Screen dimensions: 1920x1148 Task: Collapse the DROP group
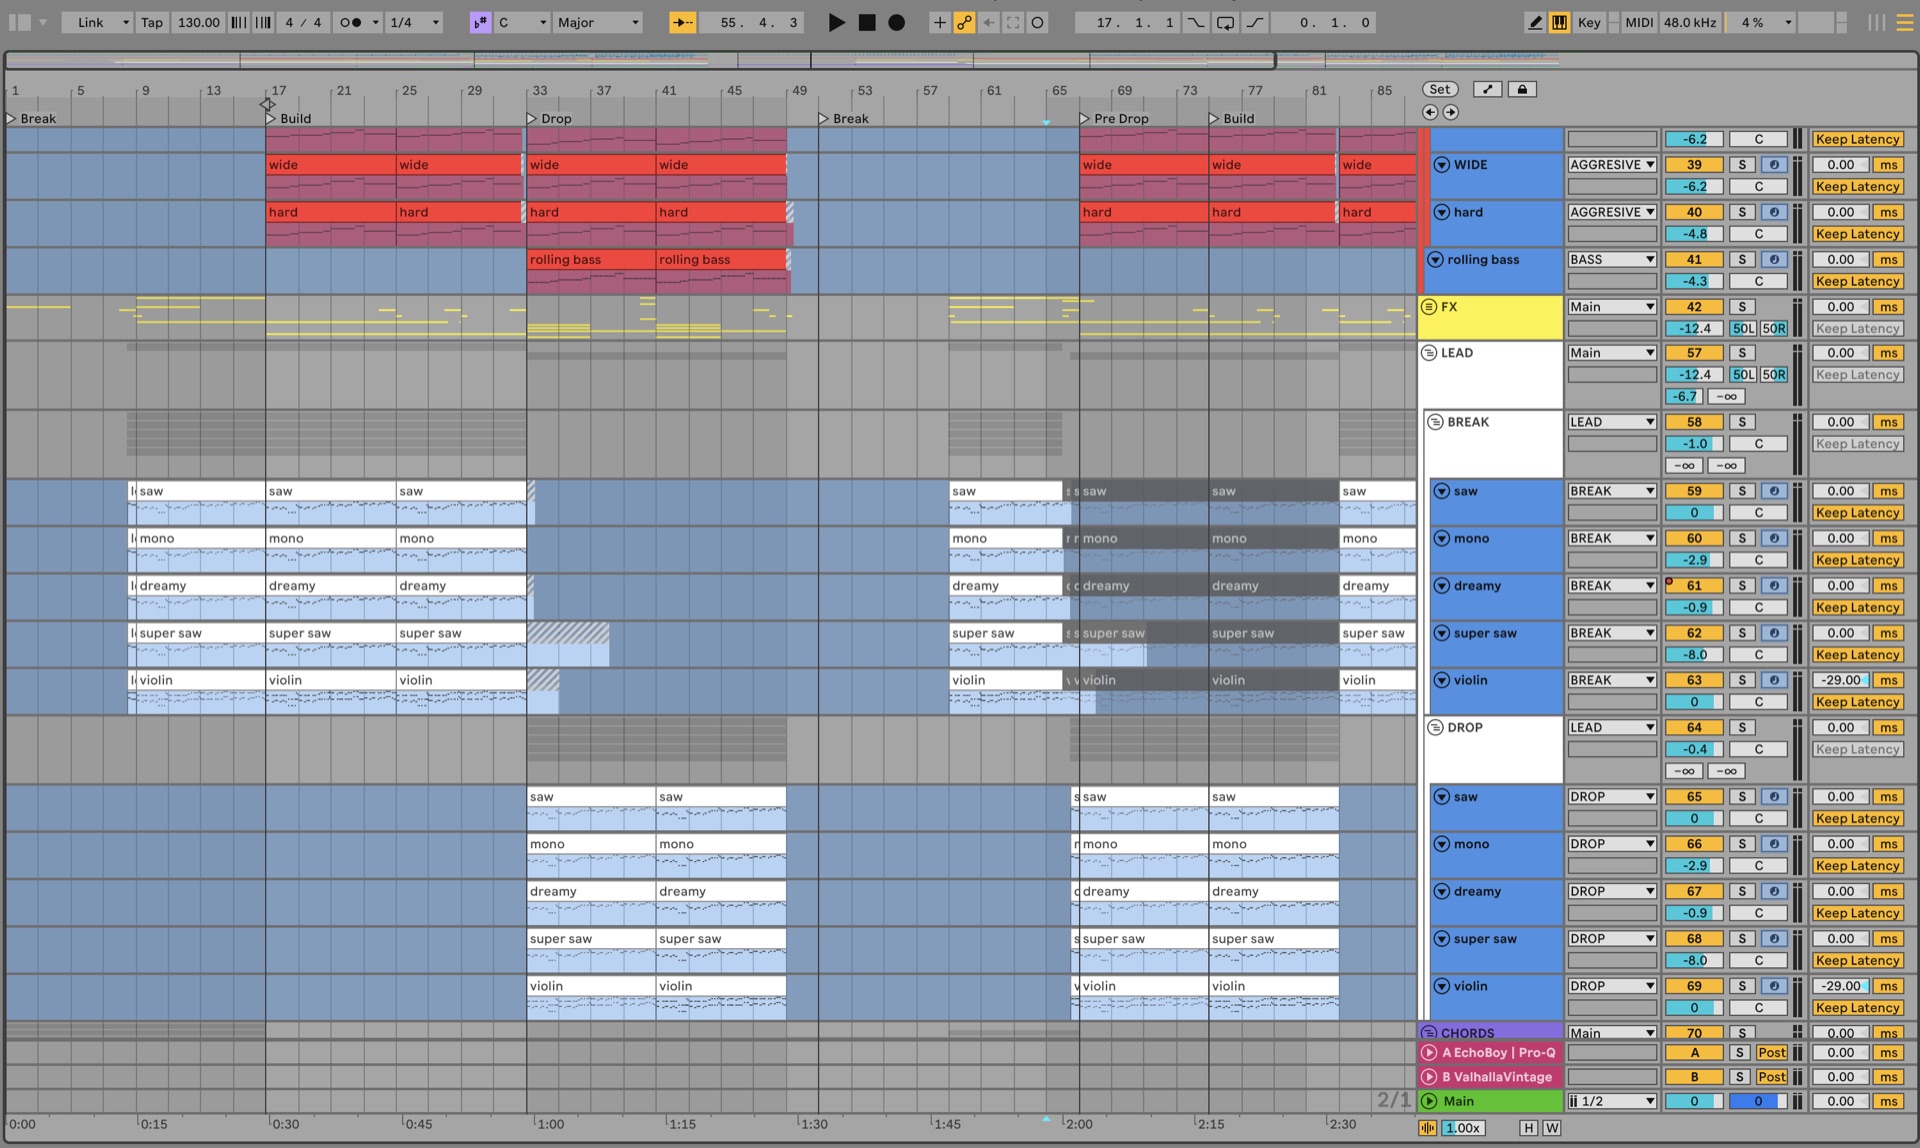[x=1435, y=727]
